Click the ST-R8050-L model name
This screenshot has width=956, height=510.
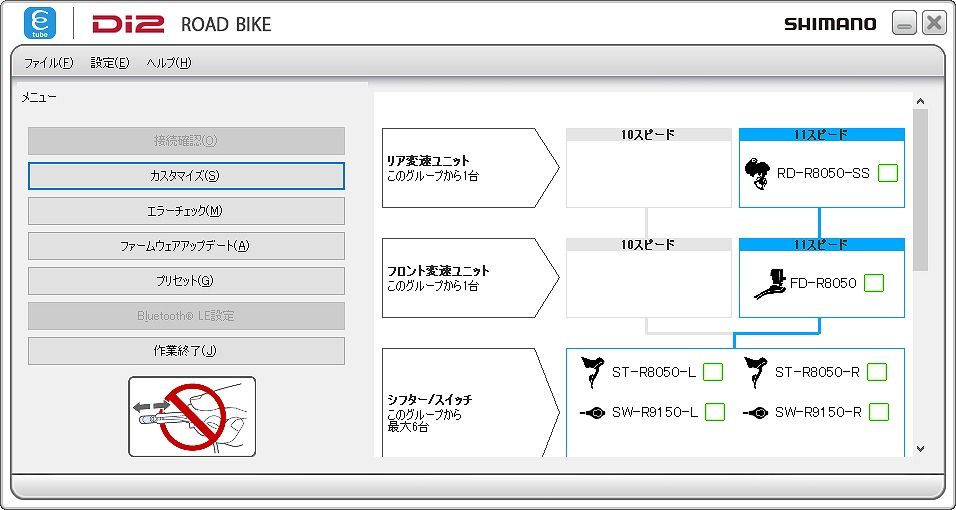coord(654,372)
